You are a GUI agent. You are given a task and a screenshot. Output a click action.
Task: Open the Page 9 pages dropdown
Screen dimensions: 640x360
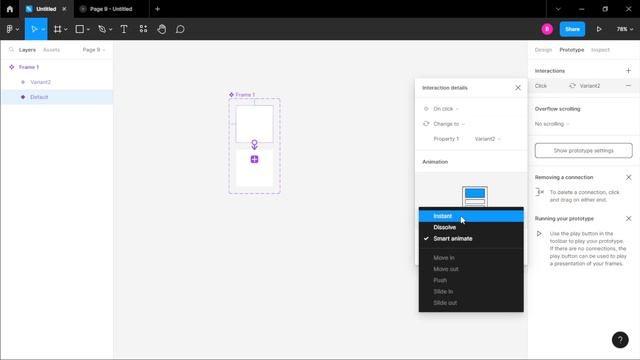click(x=94, y=50)
